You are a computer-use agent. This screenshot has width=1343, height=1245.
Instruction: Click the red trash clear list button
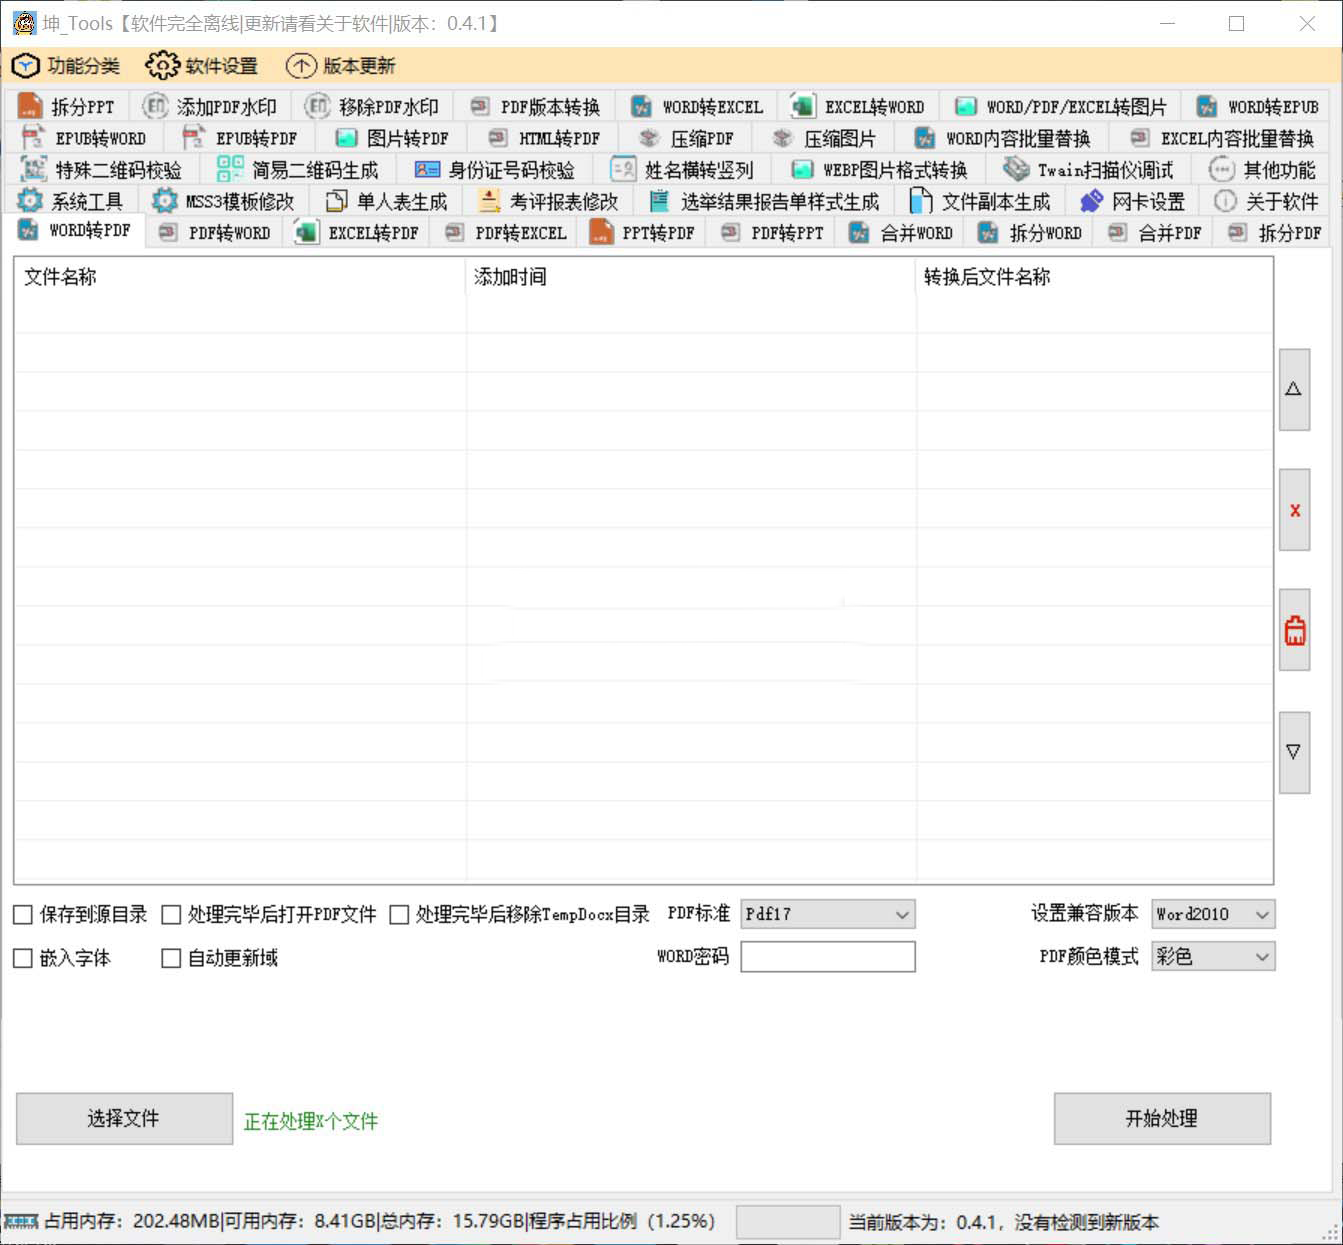[x=1294, y=630]
